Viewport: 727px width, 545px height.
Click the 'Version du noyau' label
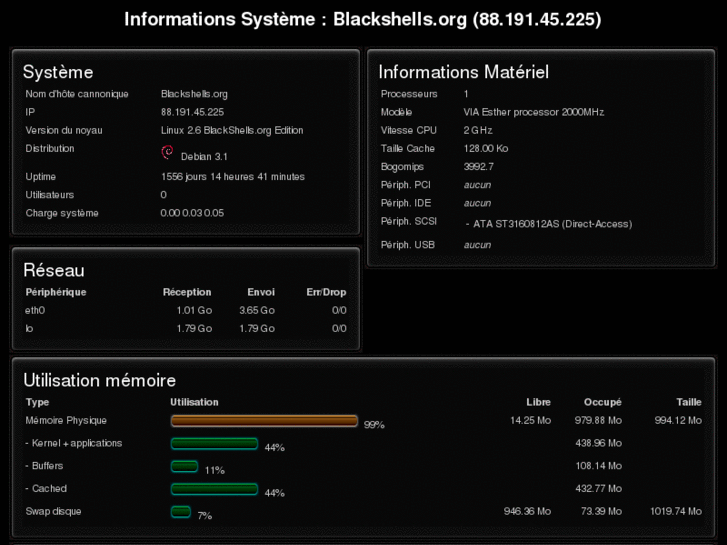click(x=64, y=130)
